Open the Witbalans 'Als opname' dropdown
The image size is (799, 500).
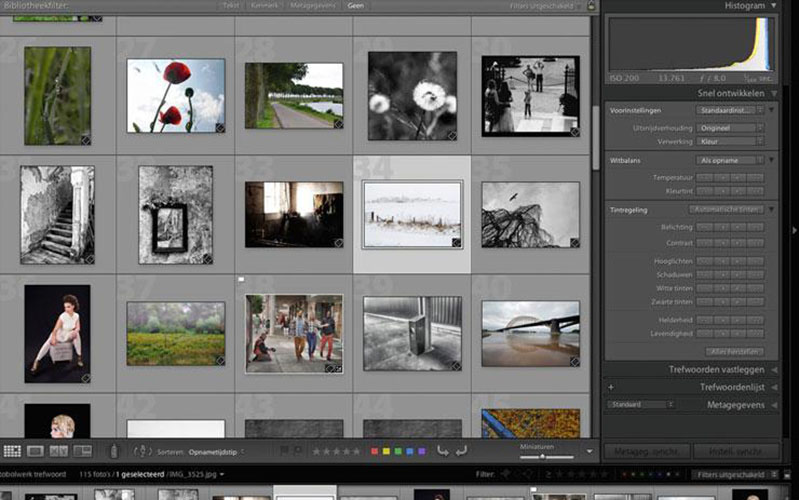click(x=729, y=160)
